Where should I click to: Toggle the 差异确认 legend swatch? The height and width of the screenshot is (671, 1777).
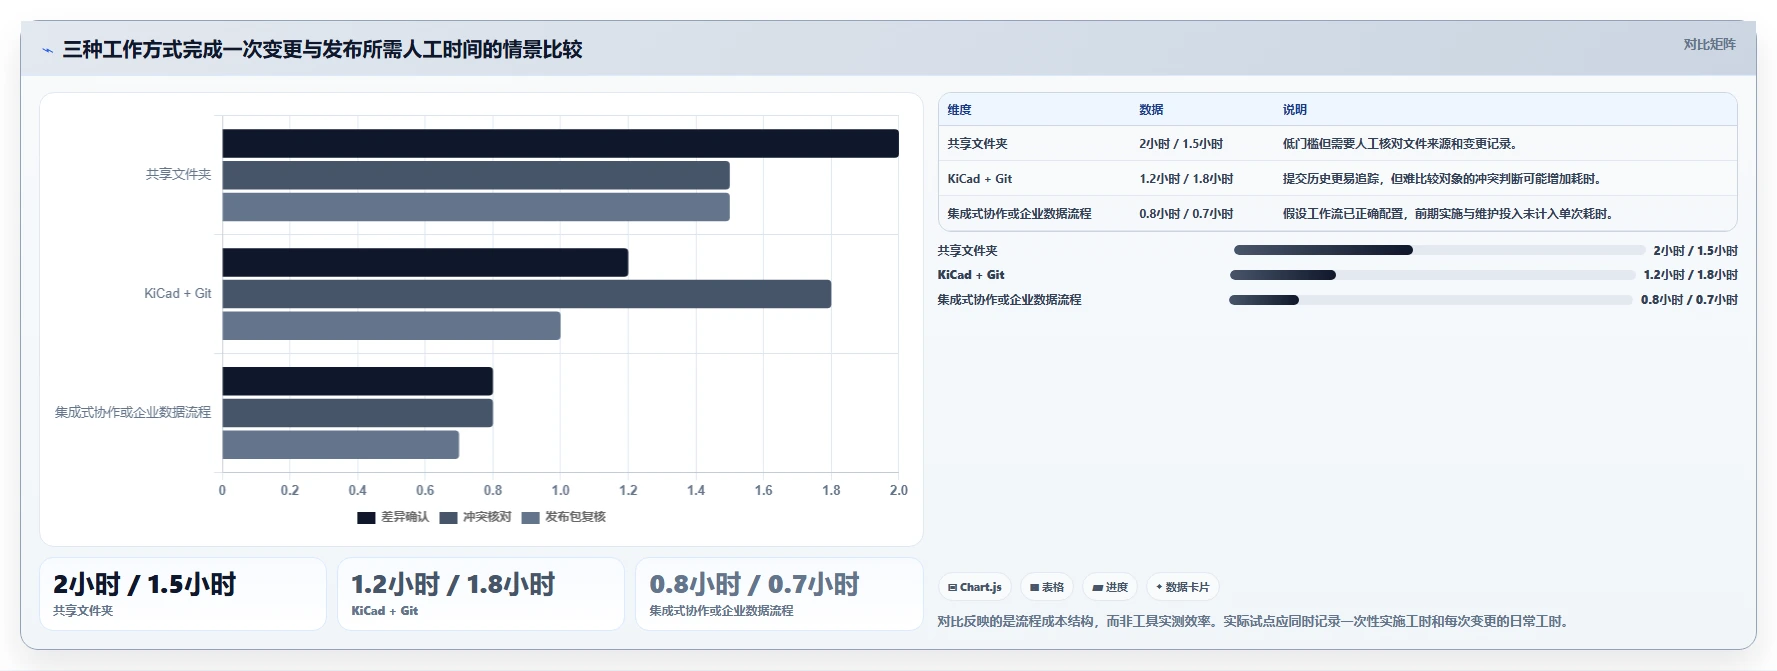[x=366, y=517]
